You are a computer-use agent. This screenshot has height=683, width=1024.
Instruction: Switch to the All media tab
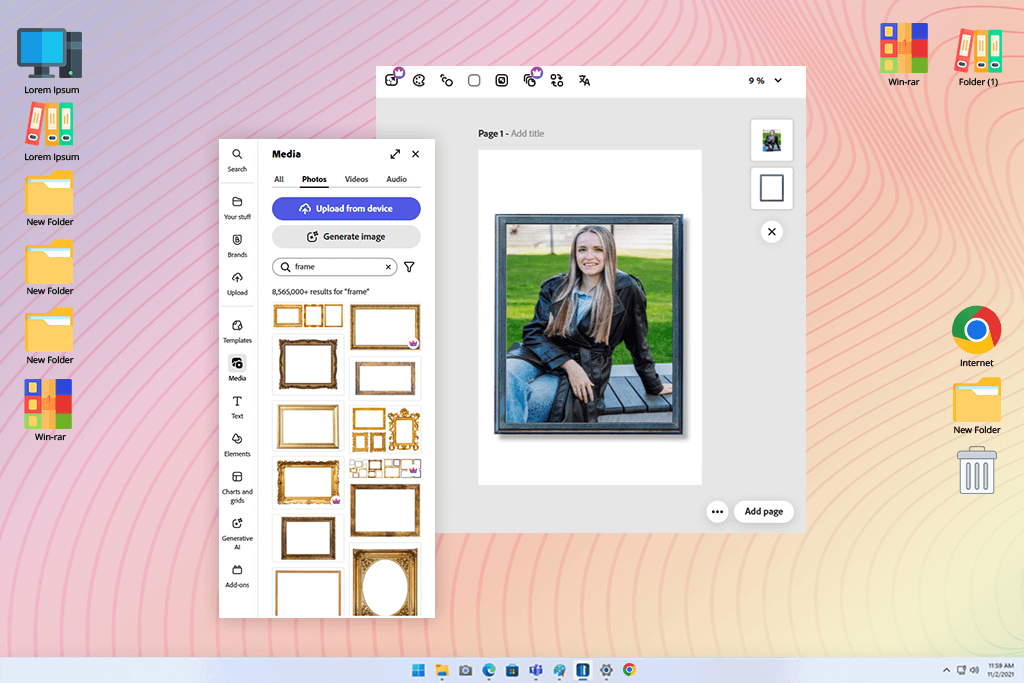click(279, 179)
